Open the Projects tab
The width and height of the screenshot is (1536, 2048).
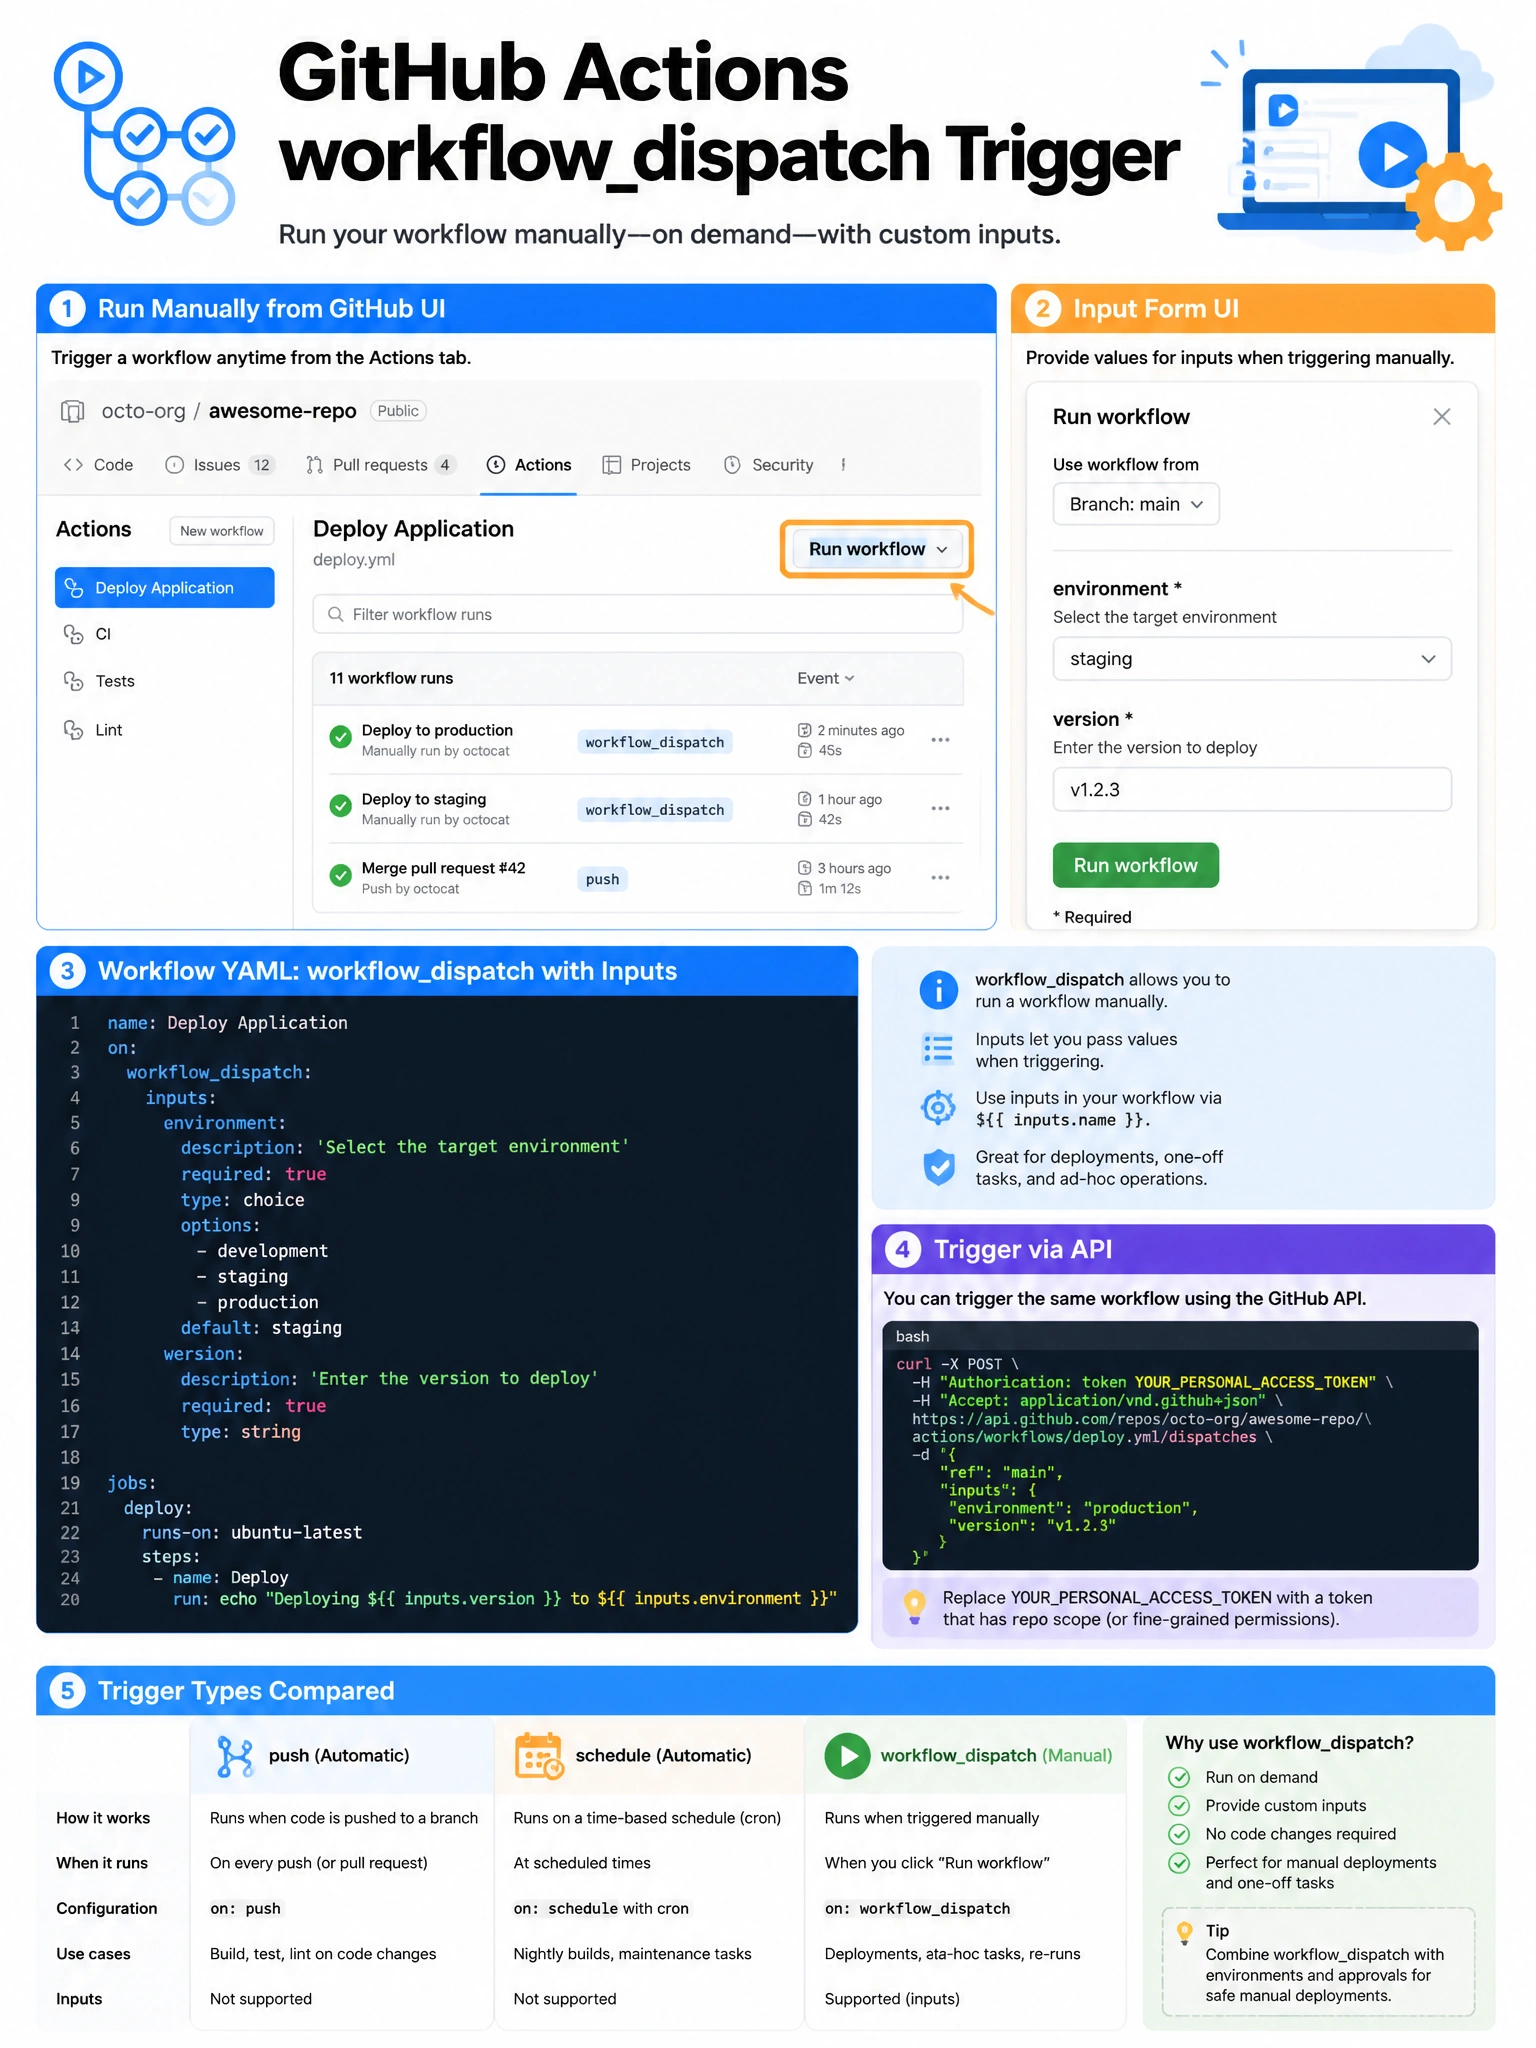[647, 465]
